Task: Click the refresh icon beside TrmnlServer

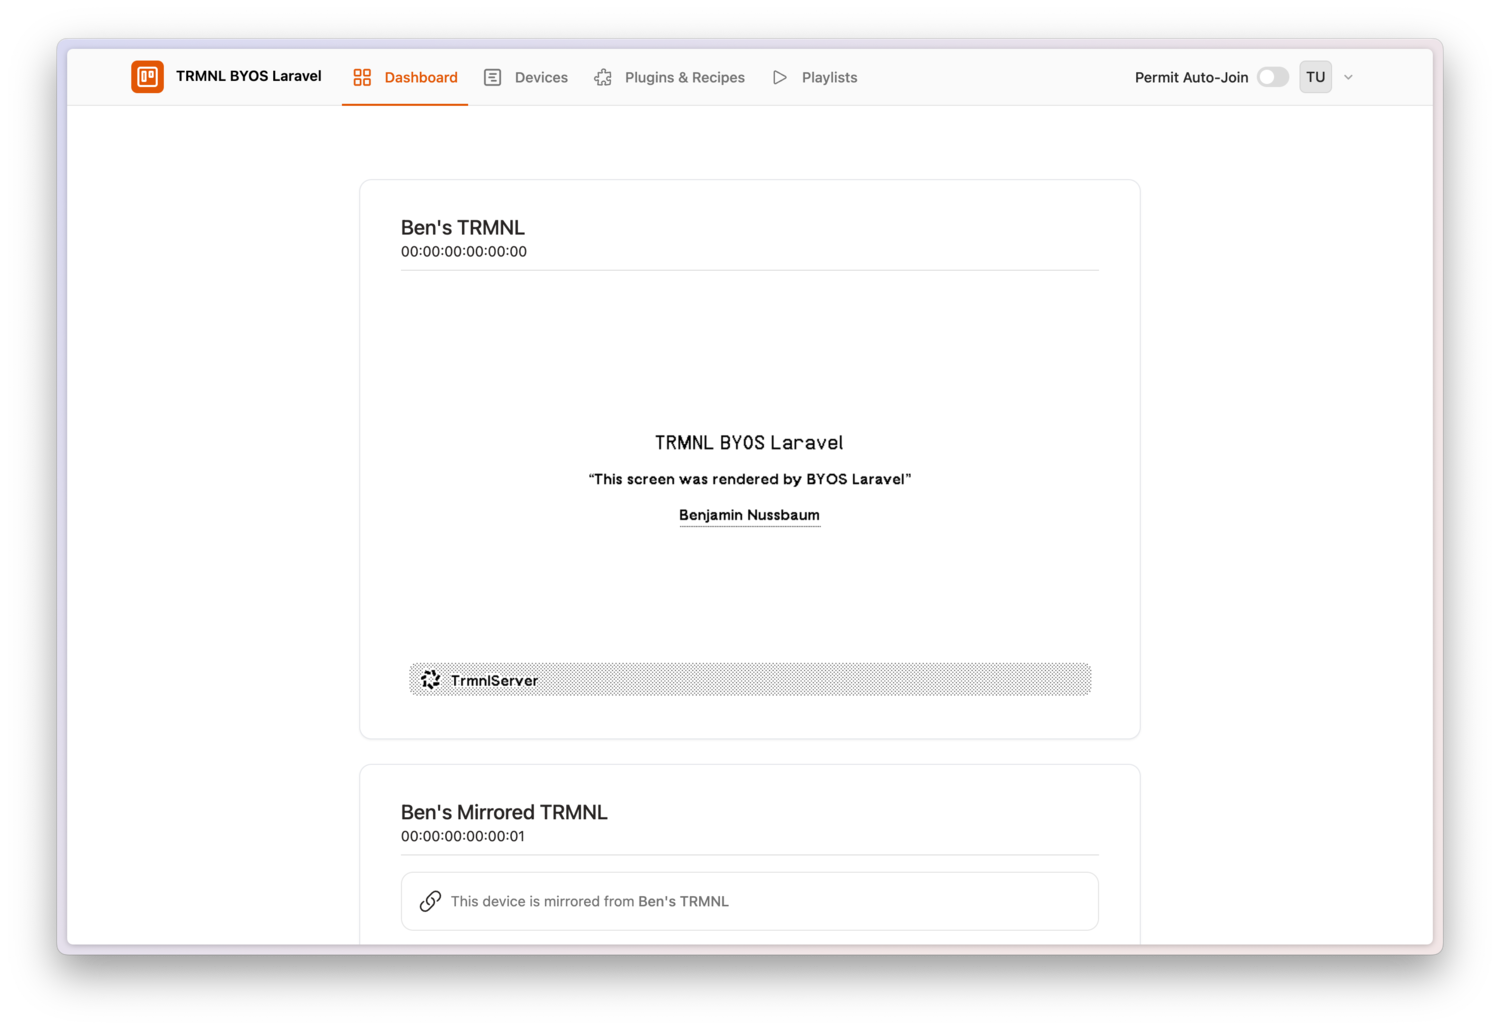Action: tap(430, 679)
